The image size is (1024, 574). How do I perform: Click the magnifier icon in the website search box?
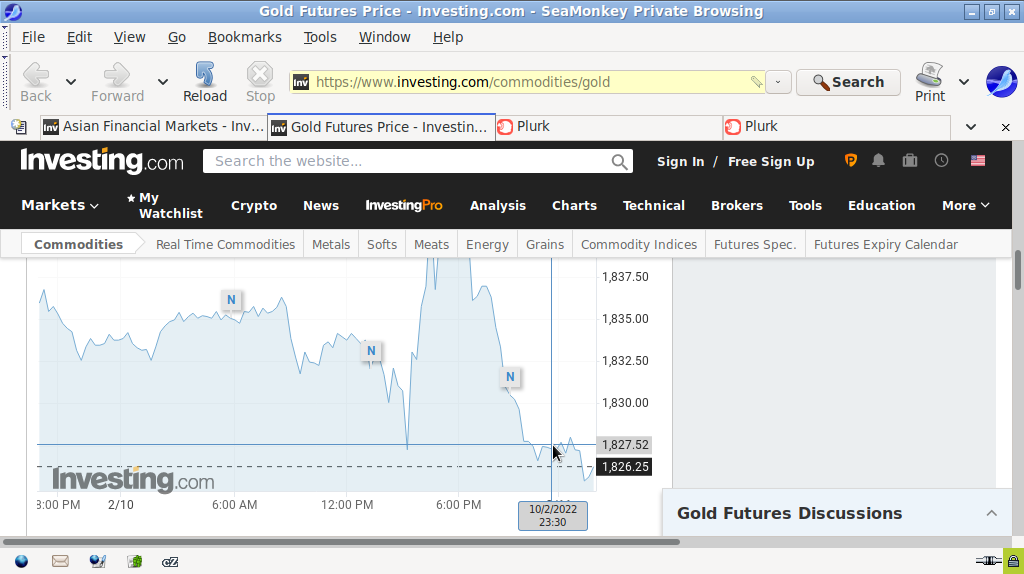[619, 162]
